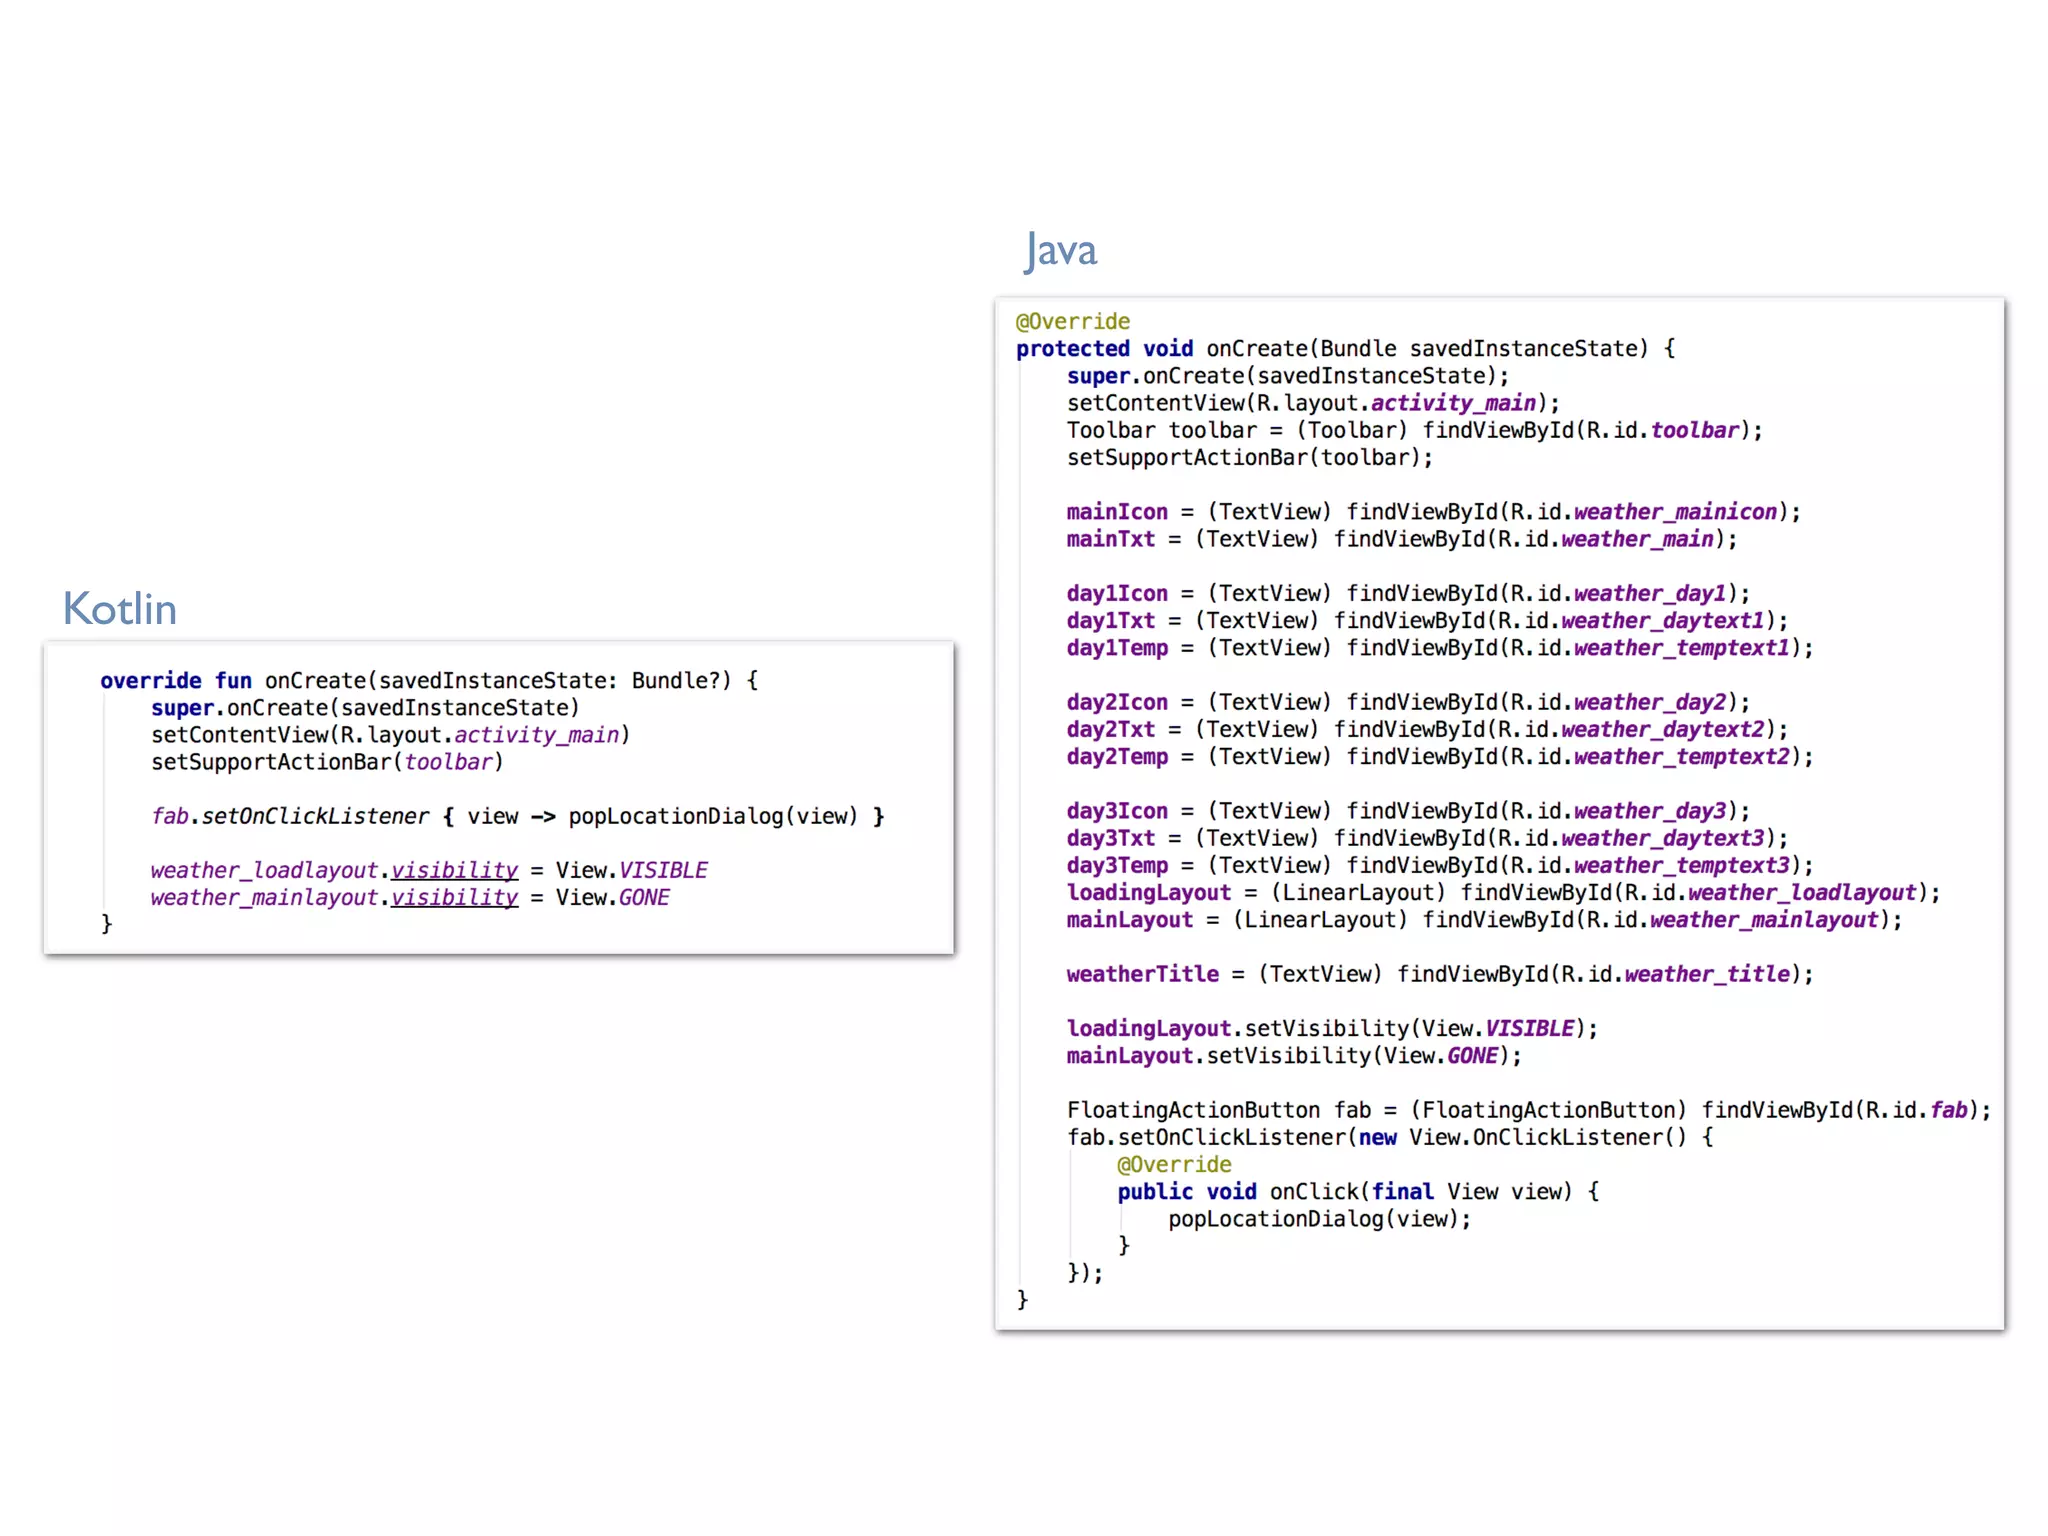Click the 'mainIcon = (TextView)' line
The image size is (2048, 1536).
point(1433,512)
